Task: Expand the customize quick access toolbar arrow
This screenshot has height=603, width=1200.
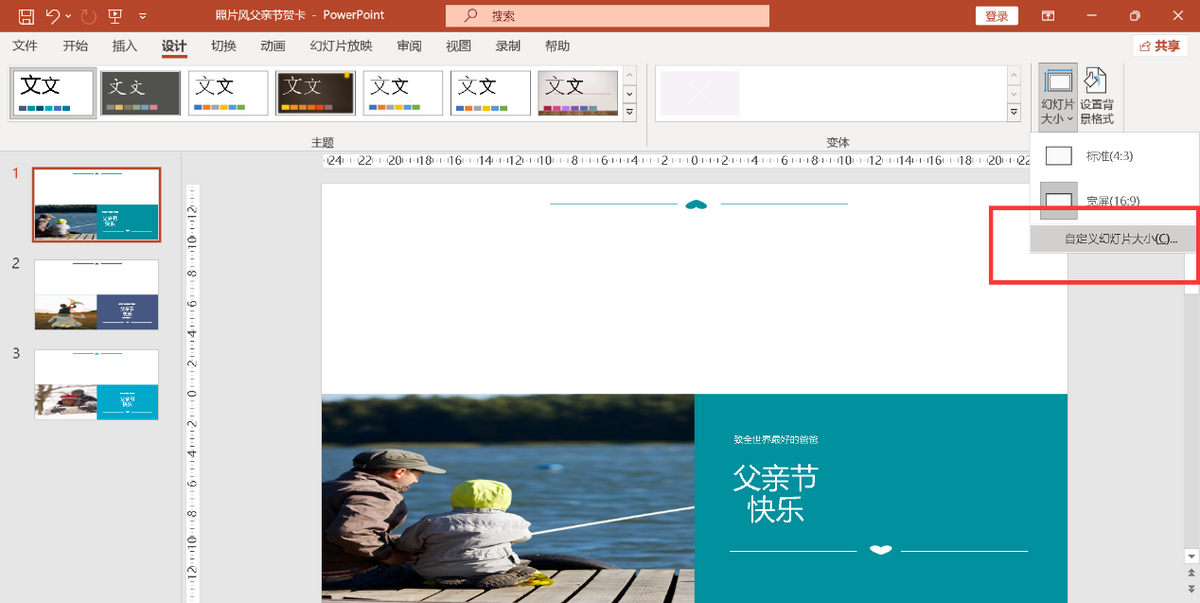Action: (143, 16)
